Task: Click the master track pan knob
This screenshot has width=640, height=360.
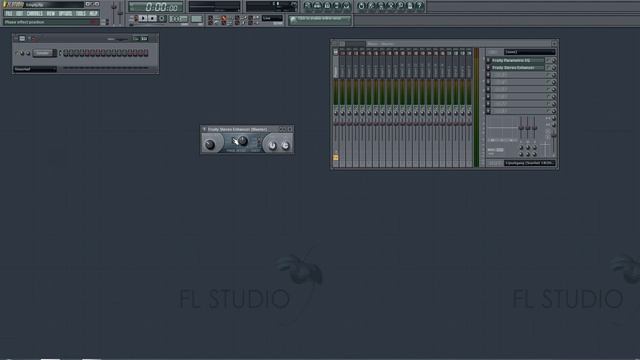Action: click(x=336, y=113)
